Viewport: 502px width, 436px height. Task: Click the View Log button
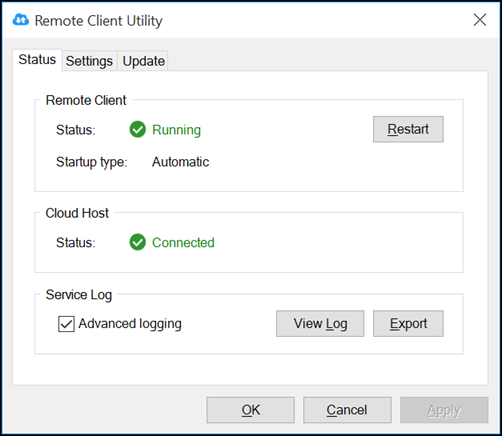coord(320,323)
